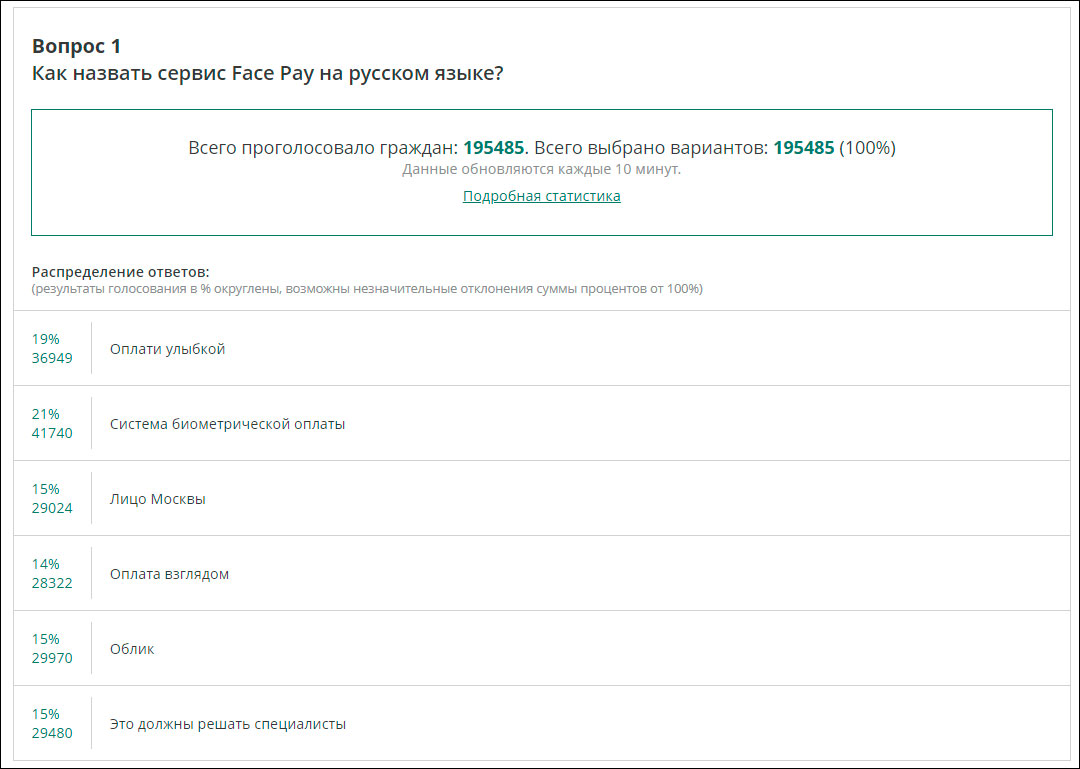Click the 19% percentage value
This screenshot has height=769, width=1080.
tap(46, 339)
